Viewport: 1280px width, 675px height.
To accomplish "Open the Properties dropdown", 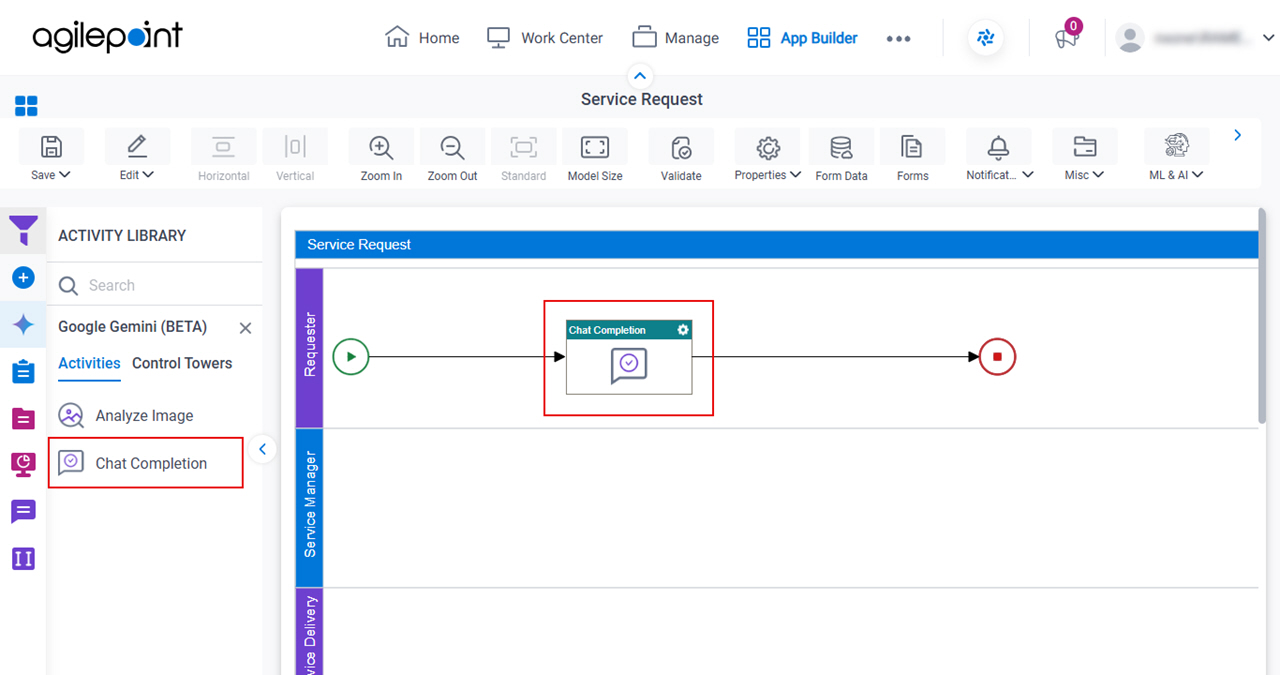I will 767,157.
